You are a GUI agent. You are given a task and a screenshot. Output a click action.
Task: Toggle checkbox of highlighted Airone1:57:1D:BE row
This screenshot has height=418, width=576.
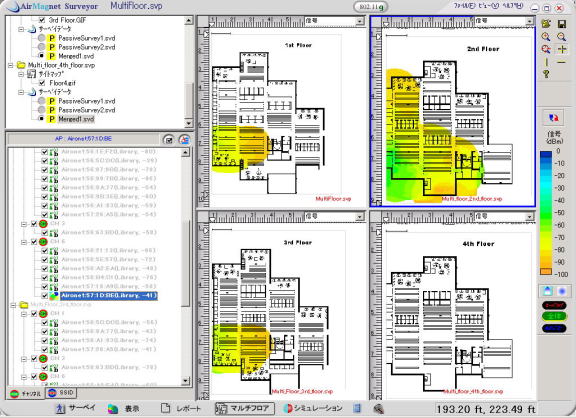click(x=45, y=295)
